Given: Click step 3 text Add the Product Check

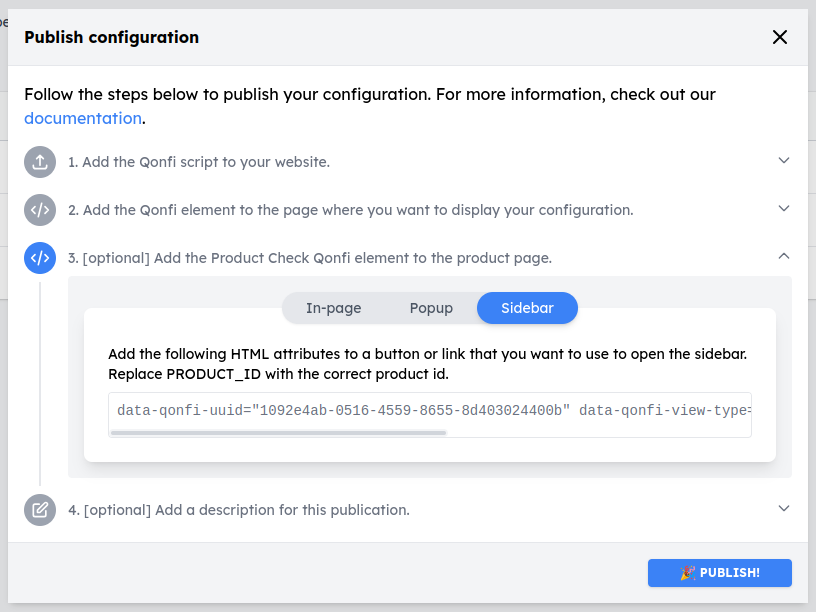Looking at the screenshot, I should tap(310, 258).
